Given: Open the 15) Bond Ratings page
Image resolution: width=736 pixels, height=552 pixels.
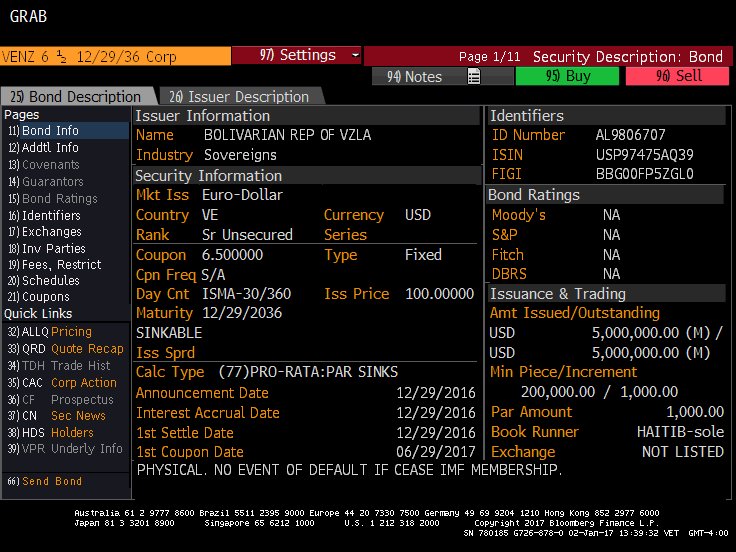Looking at the screenshot, I should (x=53, y=199).
